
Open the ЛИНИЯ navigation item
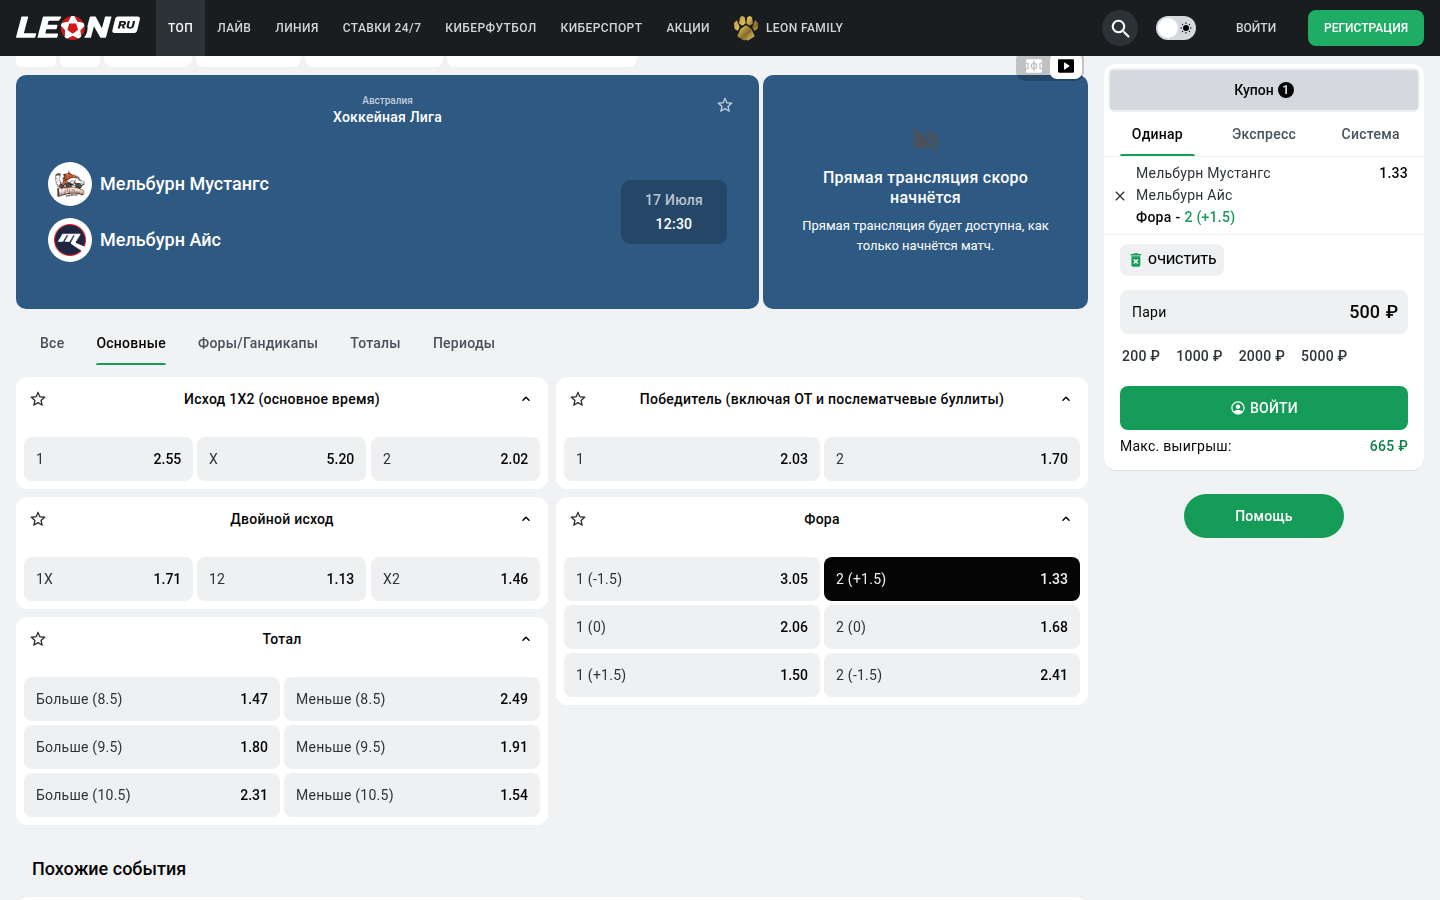pos(297,28)
